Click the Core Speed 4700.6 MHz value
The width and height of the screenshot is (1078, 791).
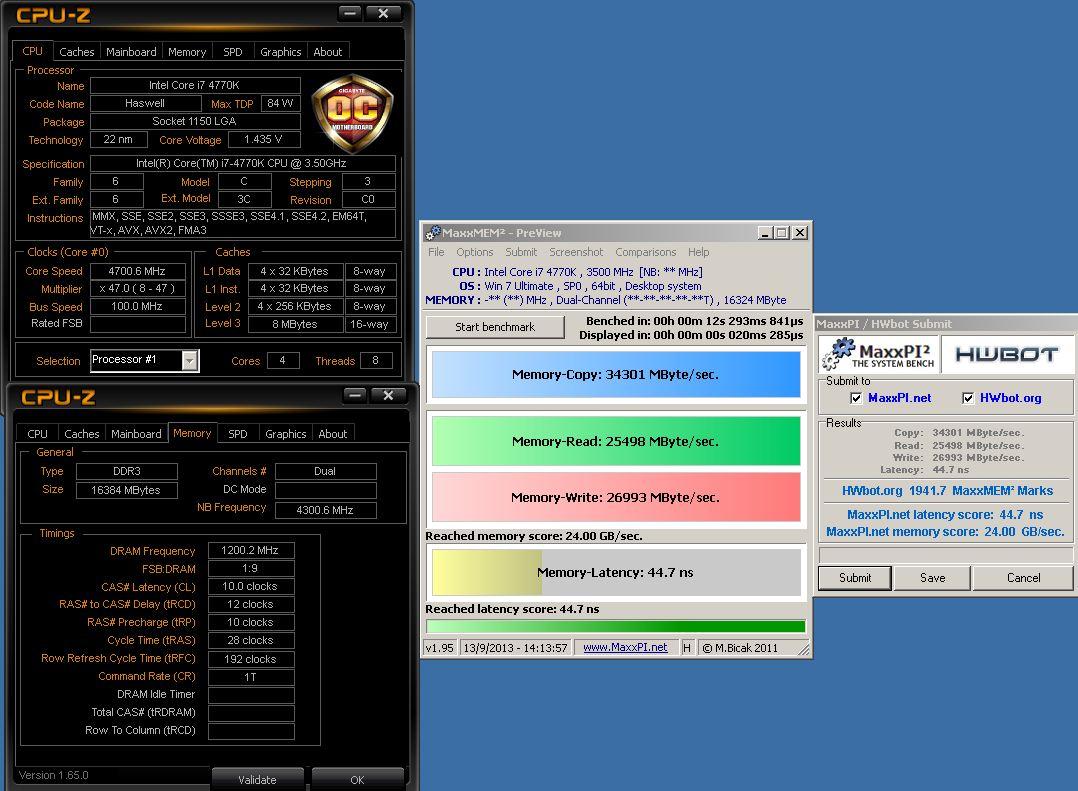click(x=137, y=271)
